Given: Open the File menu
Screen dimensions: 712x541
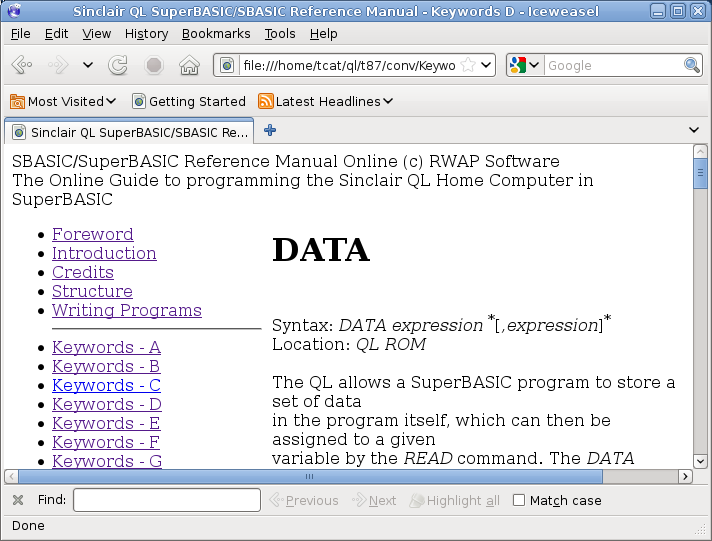Looking at the screenshot, I should [x=20, y=34].
